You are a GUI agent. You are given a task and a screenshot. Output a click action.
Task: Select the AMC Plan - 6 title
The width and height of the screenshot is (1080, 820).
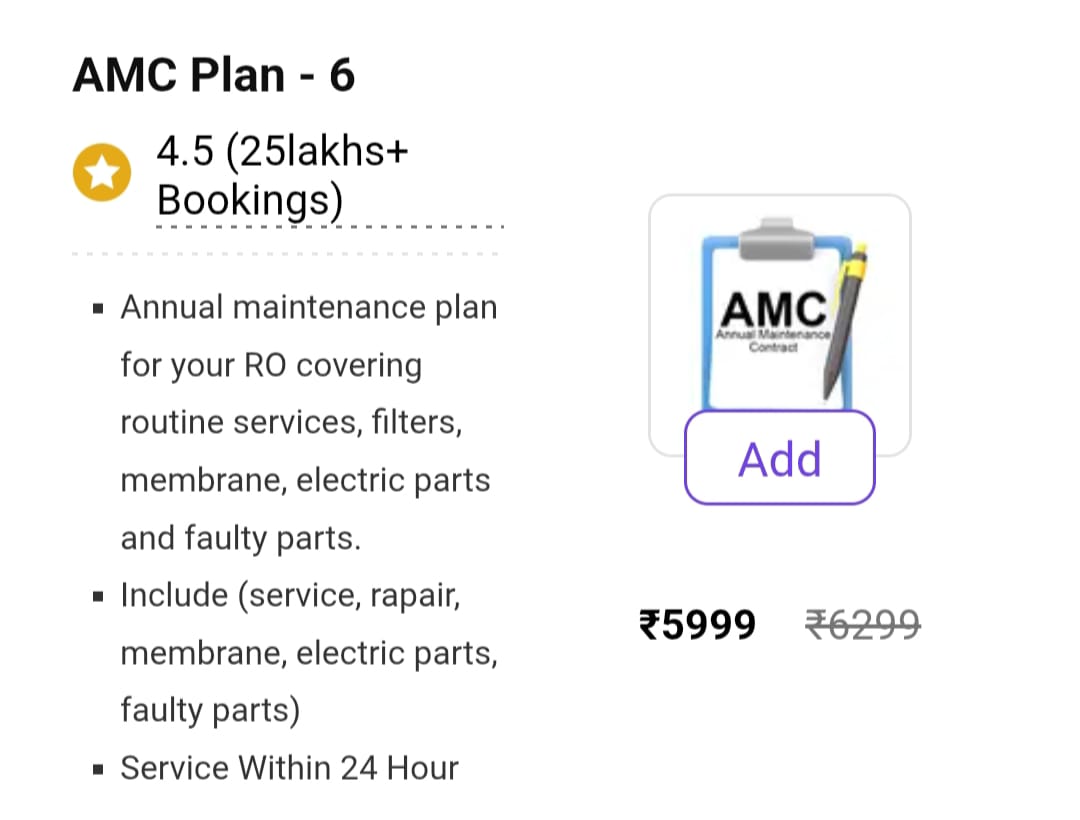click(214, 76)
